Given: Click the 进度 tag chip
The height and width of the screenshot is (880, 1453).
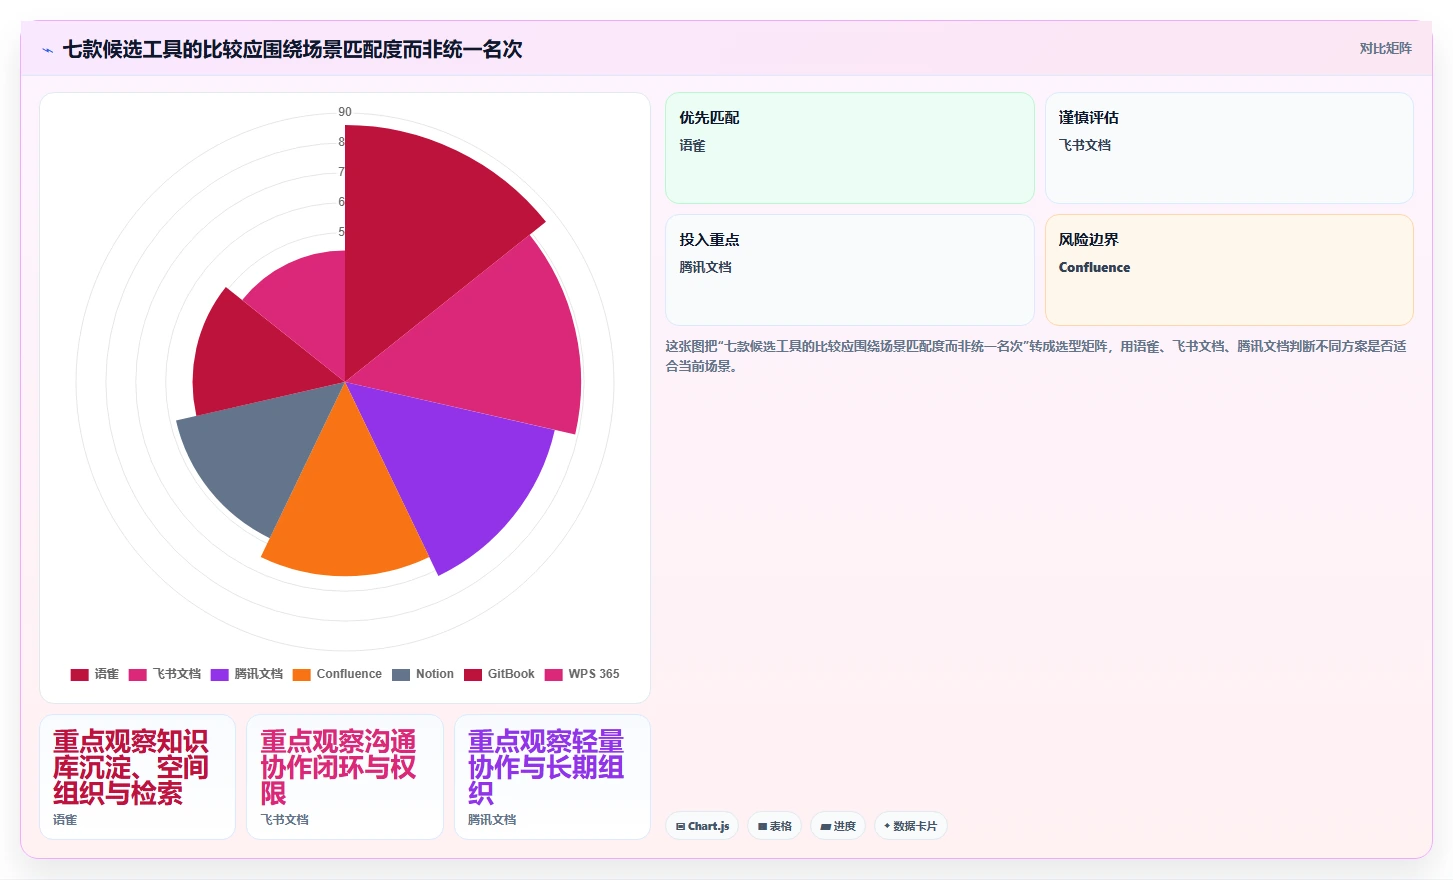Looking at the screenshot, I should 838,826.
